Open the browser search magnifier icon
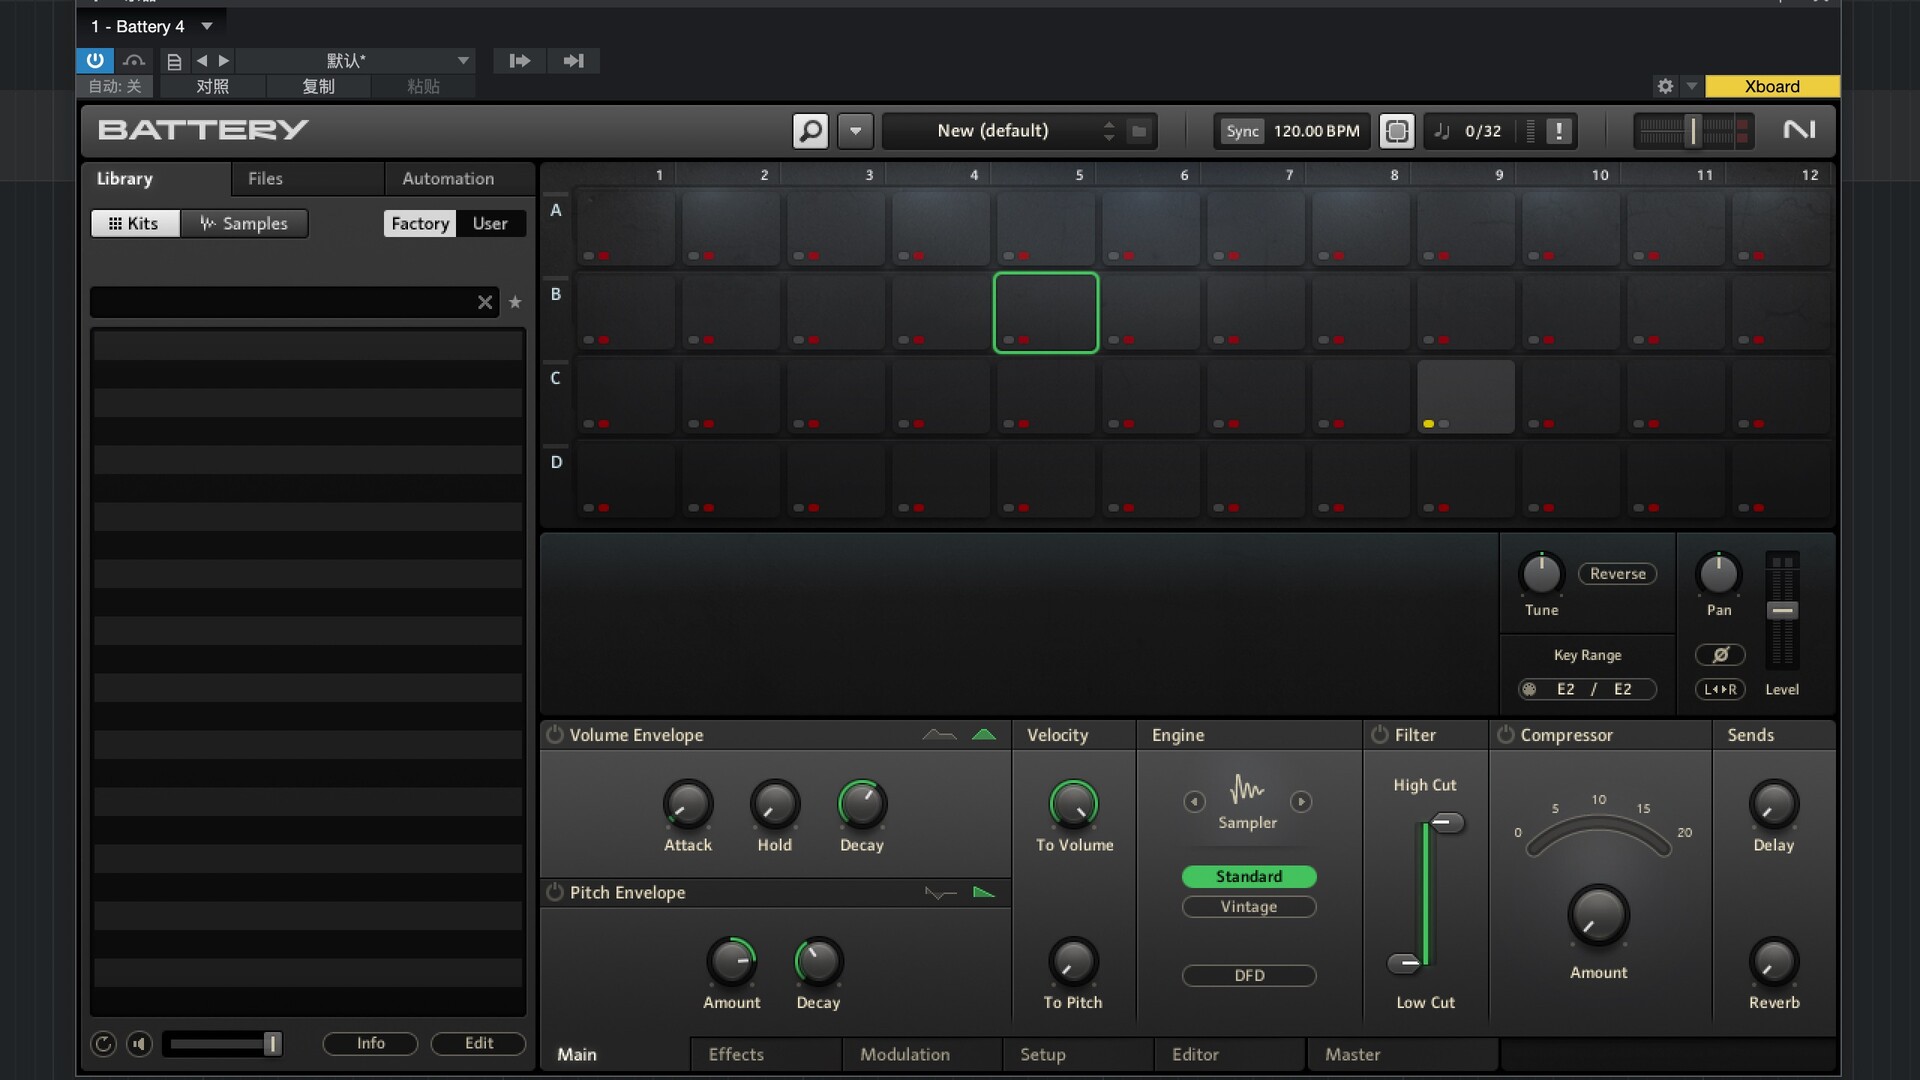 (x=810, y=130)
